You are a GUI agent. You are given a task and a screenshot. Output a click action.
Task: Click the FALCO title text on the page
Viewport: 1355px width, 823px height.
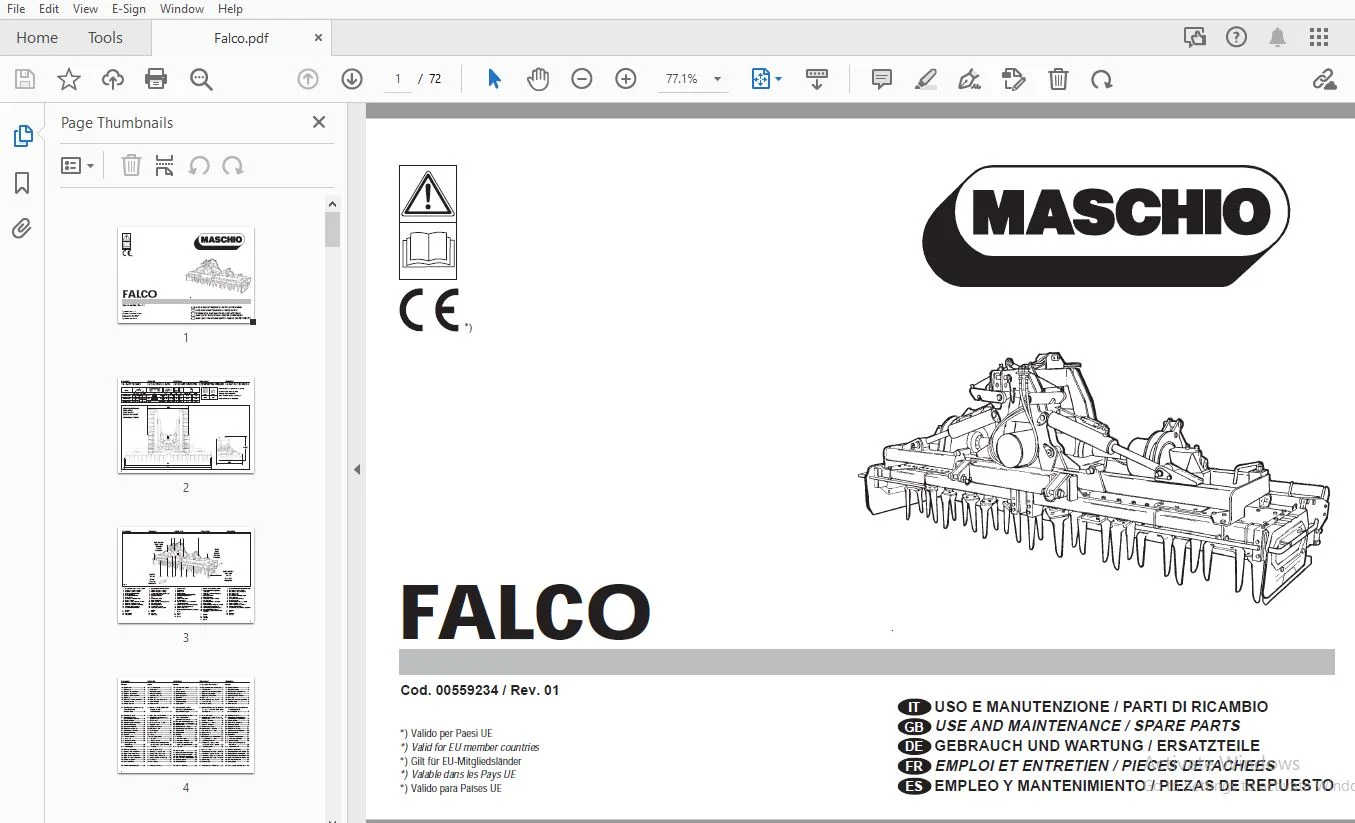526,612
